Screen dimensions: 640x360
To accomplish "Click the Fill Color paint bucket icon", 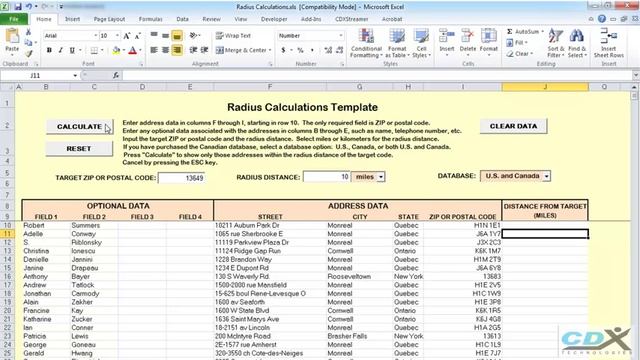I will tap(116, 50).
